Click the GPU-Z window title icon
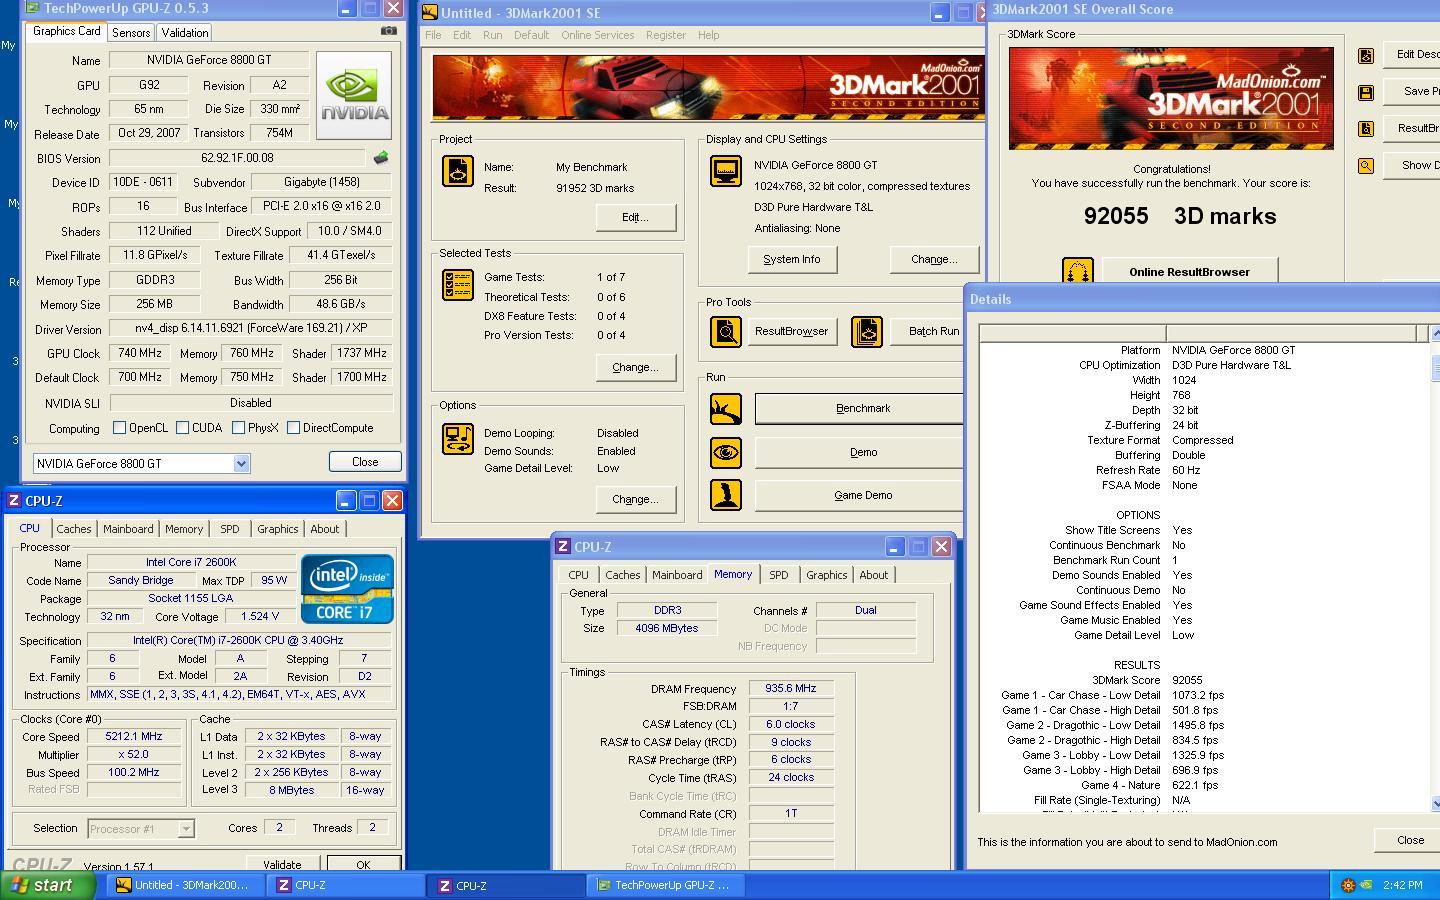The width and height of the screenshot is (1440, 900). [32, 8]
